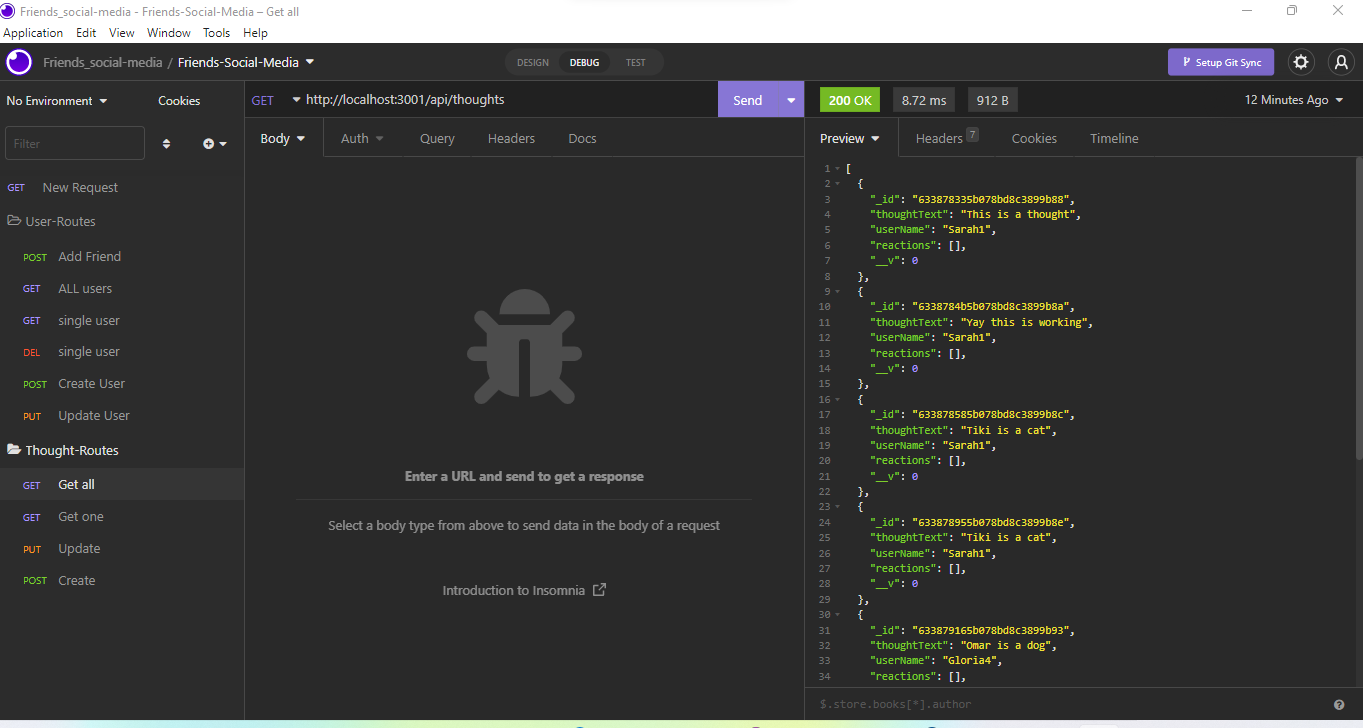Viewport: 1363px width, 728px height.
Task: Expand the Friends-Social-Media workspace dropdown
Action: click(x=309, y=60)
